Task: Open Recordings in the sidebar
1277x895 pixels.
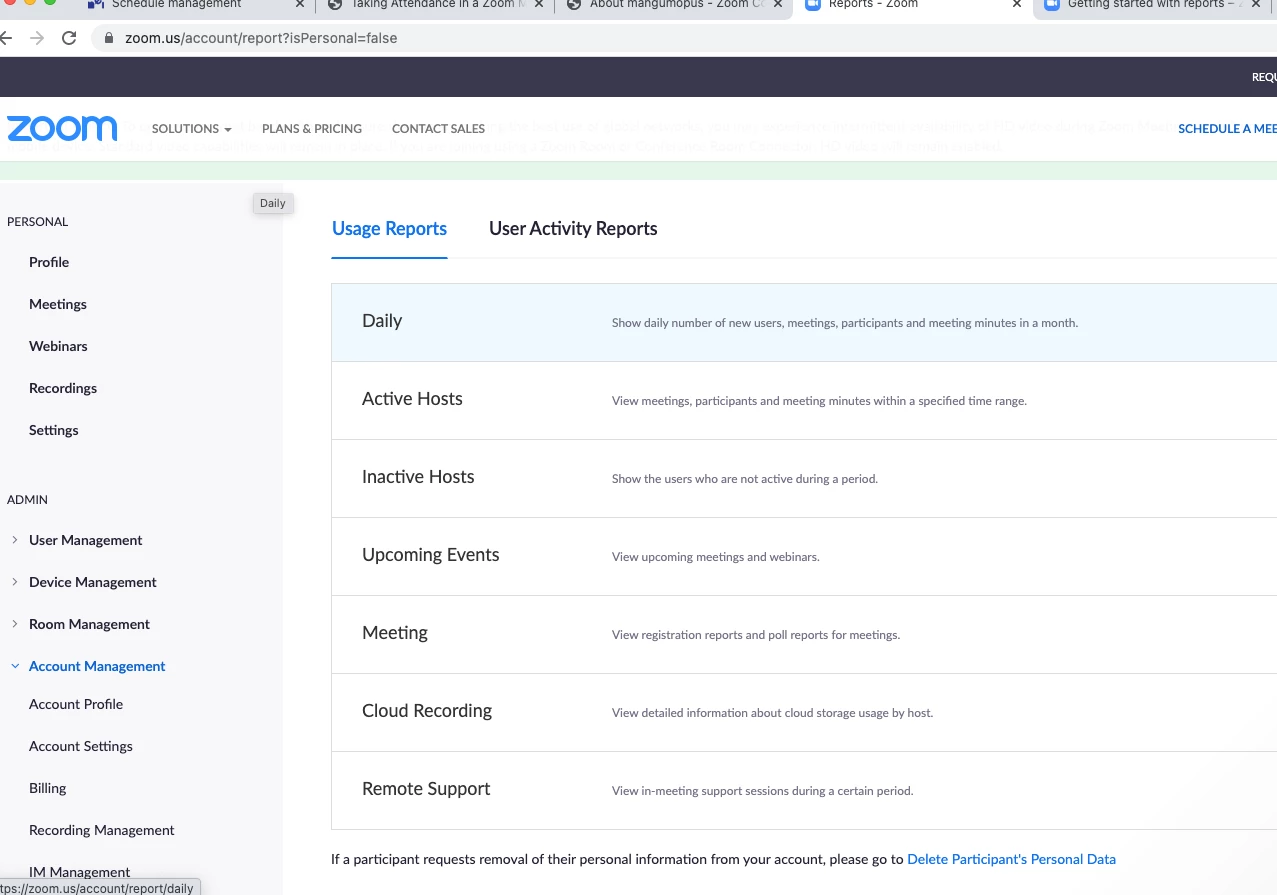Action: [63, 388]
